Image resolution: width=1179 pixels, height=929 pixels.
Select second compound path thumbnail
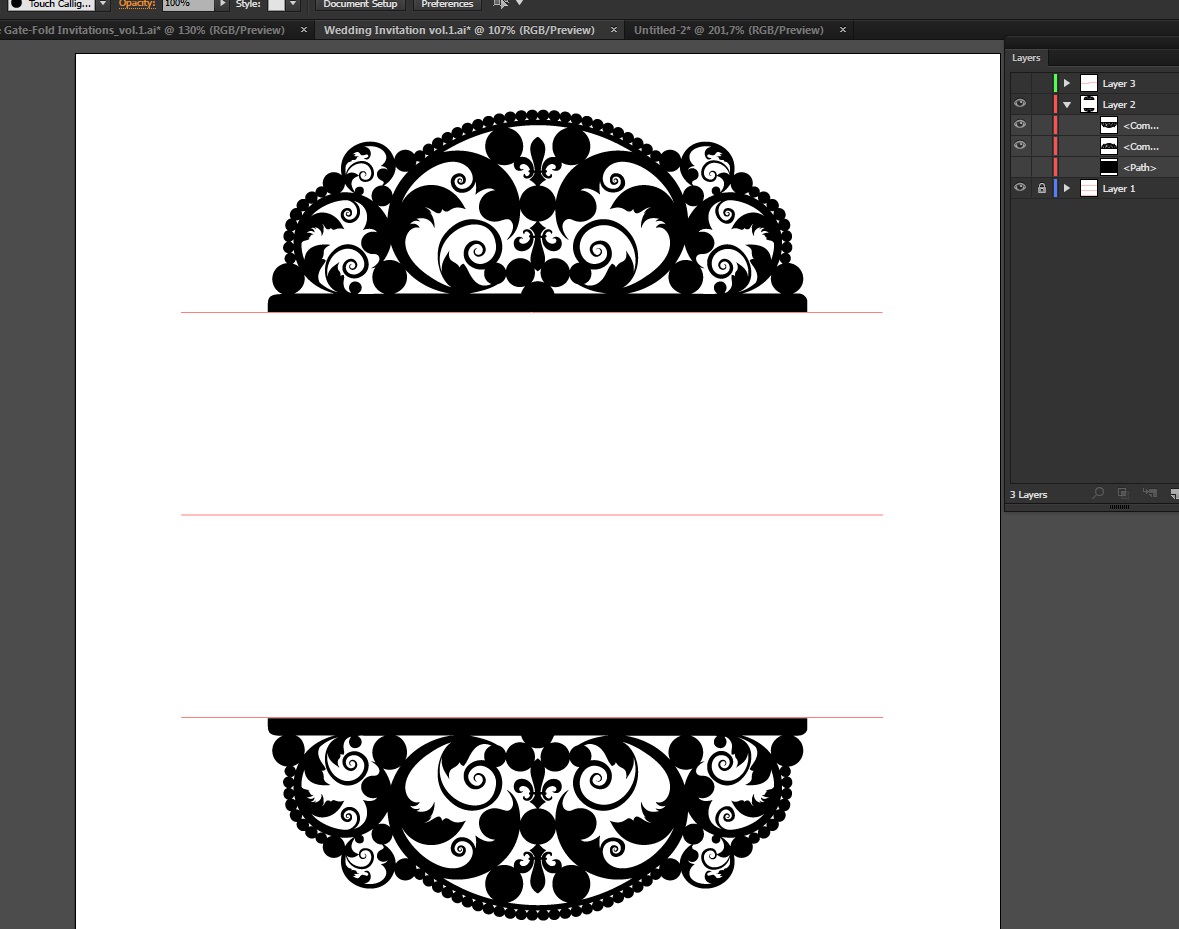[1109, 146]
